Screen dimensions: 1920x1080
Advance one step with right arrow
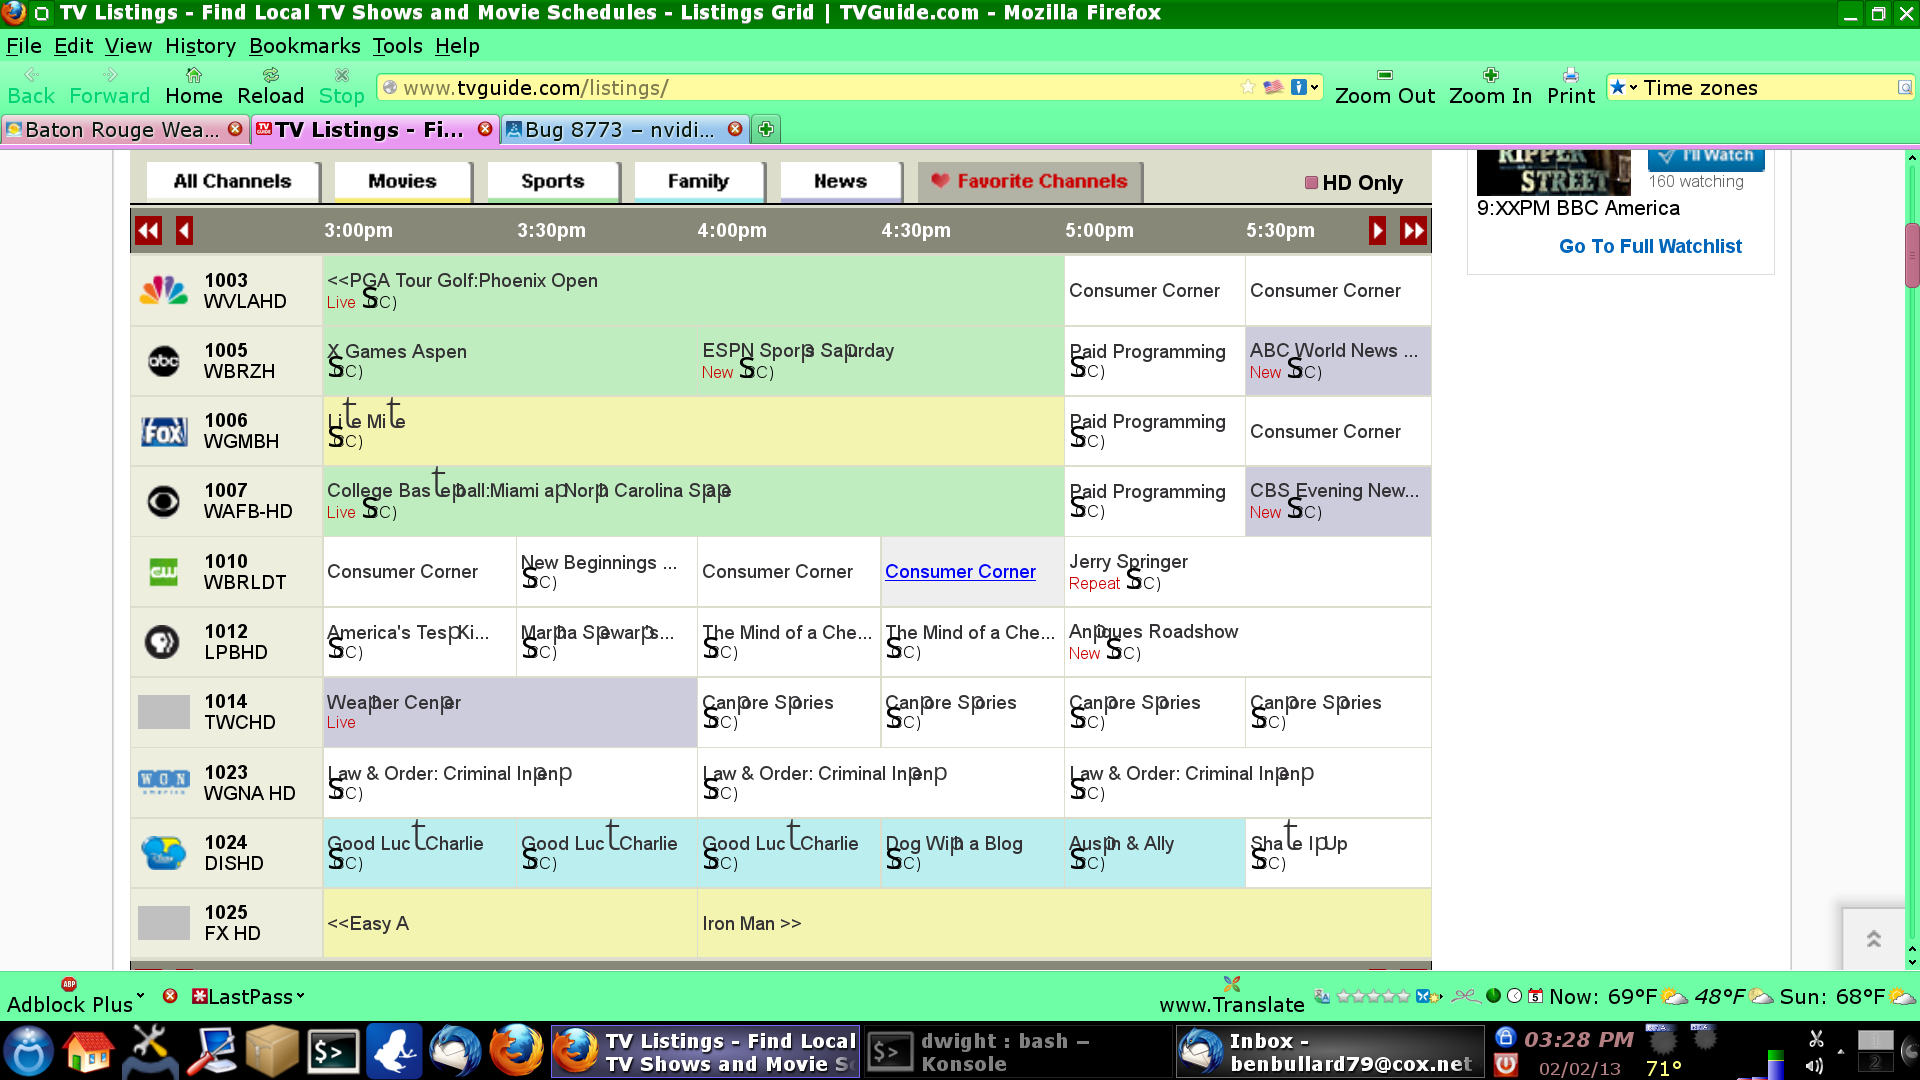click(1377, 230)
